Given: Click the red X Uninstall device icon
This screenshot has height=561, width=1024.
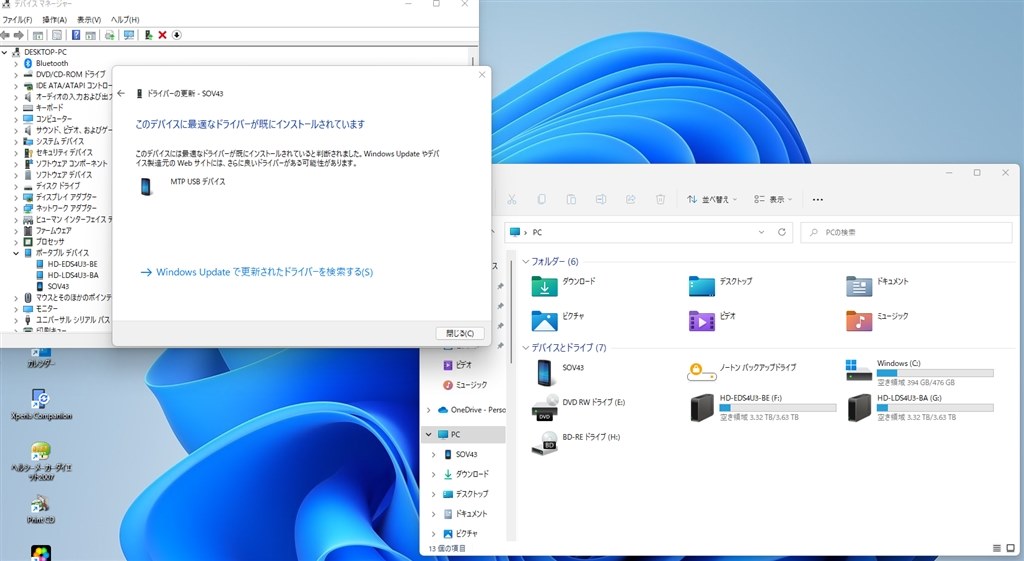Looking at the screenshot, I should (x=163, y=35).
